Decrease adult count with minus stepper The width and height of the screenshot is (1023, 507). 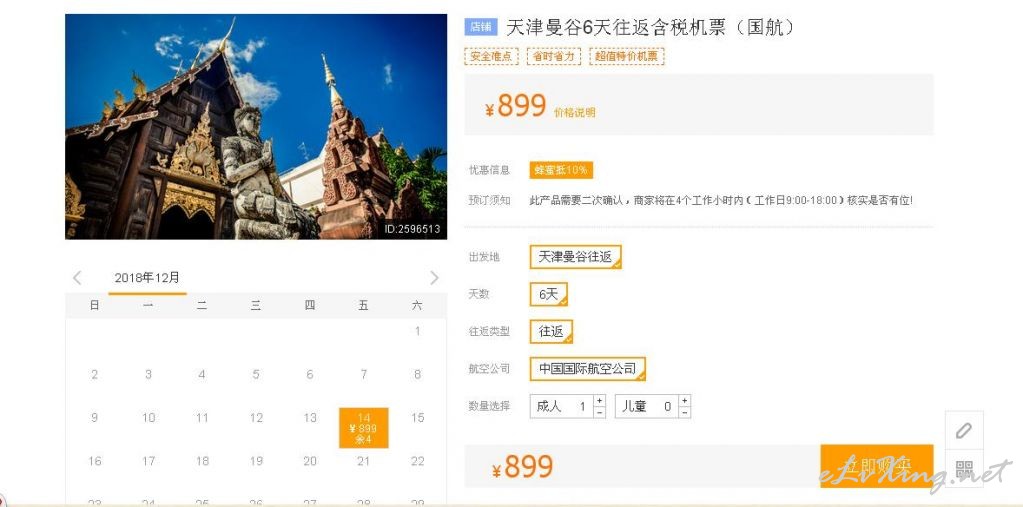click(600, 412)
